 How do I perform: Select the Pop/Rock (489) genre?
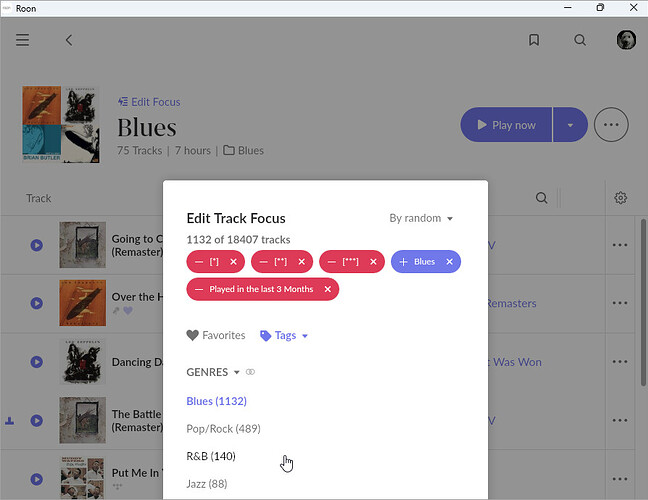click(224, 429)
